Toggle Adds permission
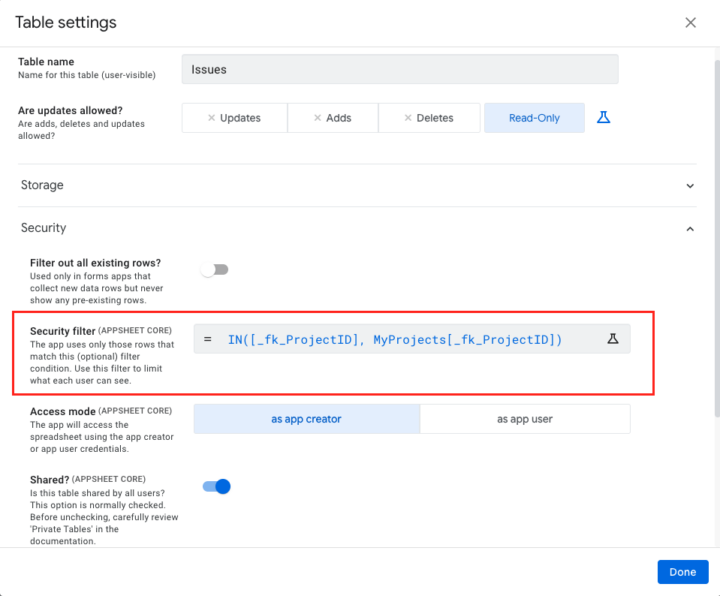 pos(333,118)
